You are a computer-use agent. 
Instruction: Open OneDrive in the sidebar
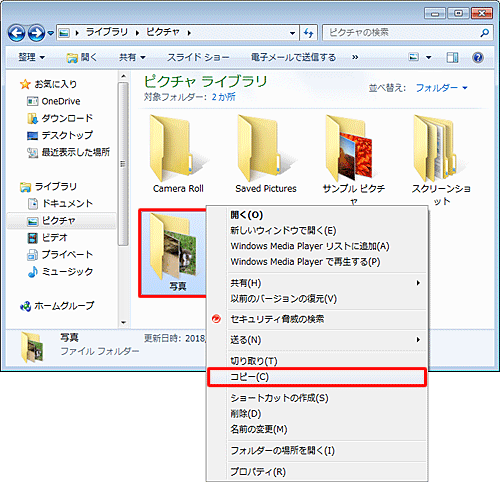click(53, 101)
